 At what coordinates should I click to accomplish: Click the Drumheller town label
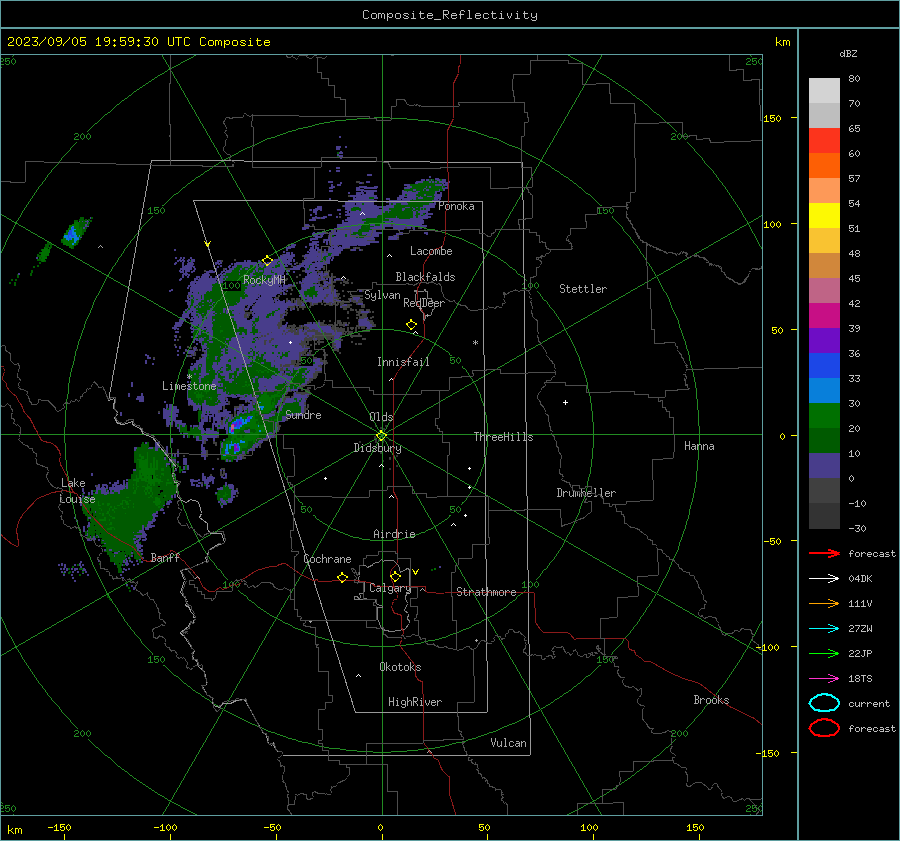tap(586, 493)
